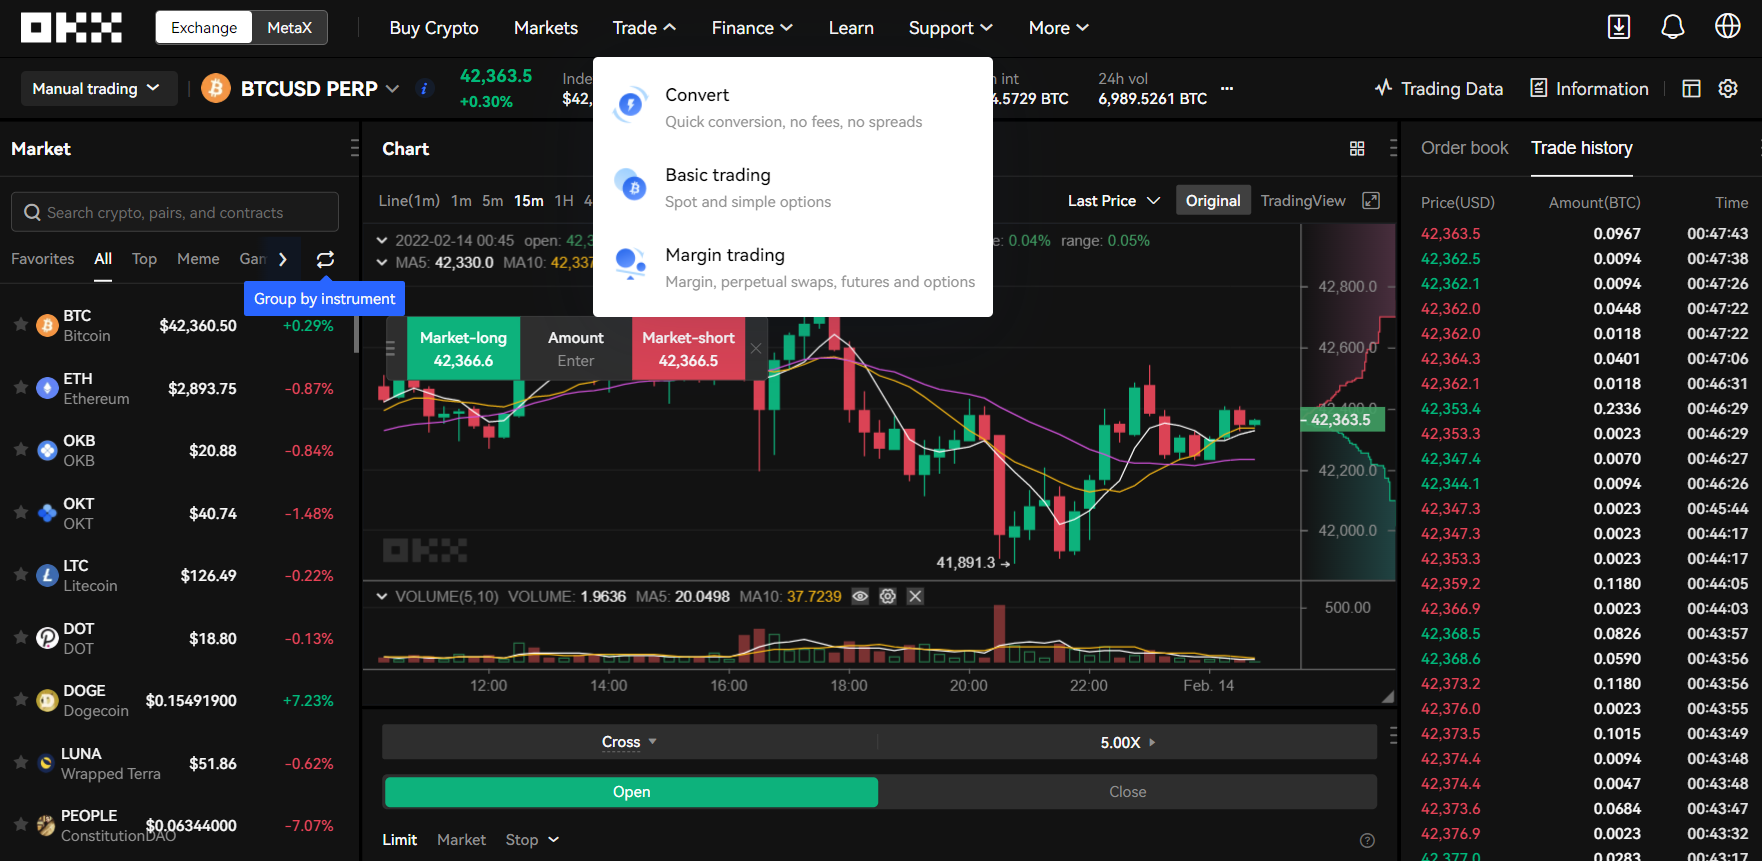
Task: Open the notifications bell
Action: [x=1673, y=27]
